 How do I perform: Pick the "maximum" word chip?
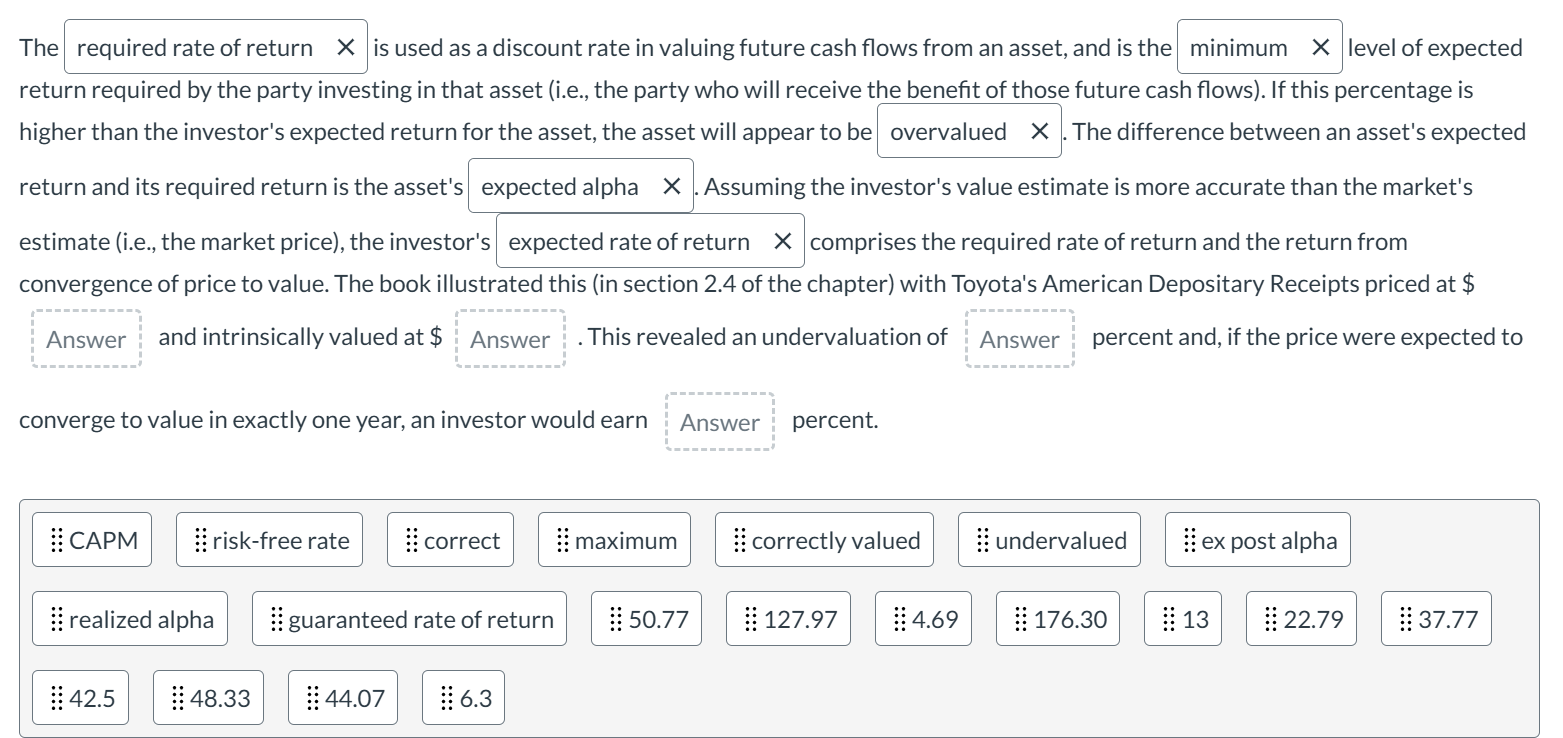point(613,539)
